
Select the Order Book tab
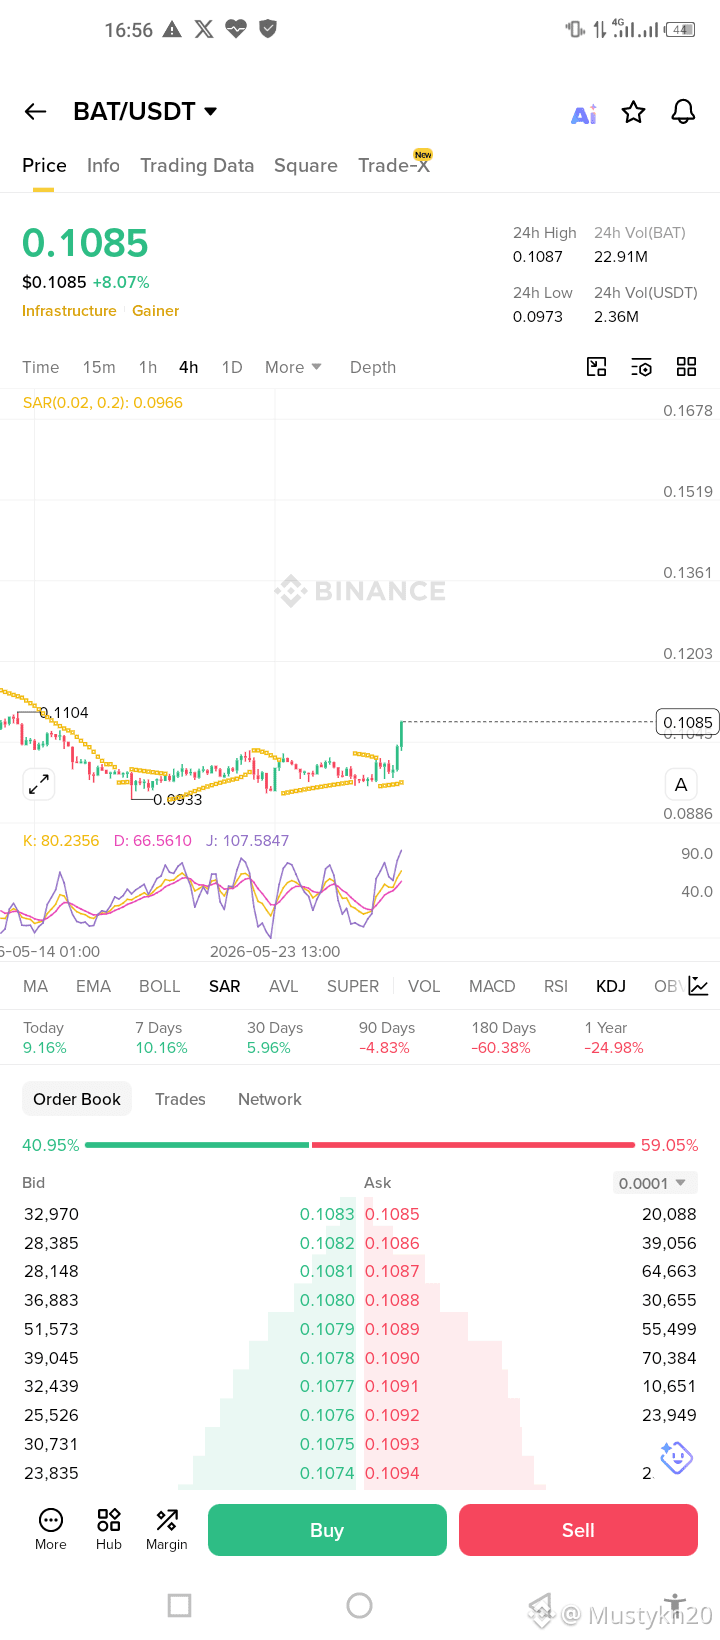pos(77,1099)
